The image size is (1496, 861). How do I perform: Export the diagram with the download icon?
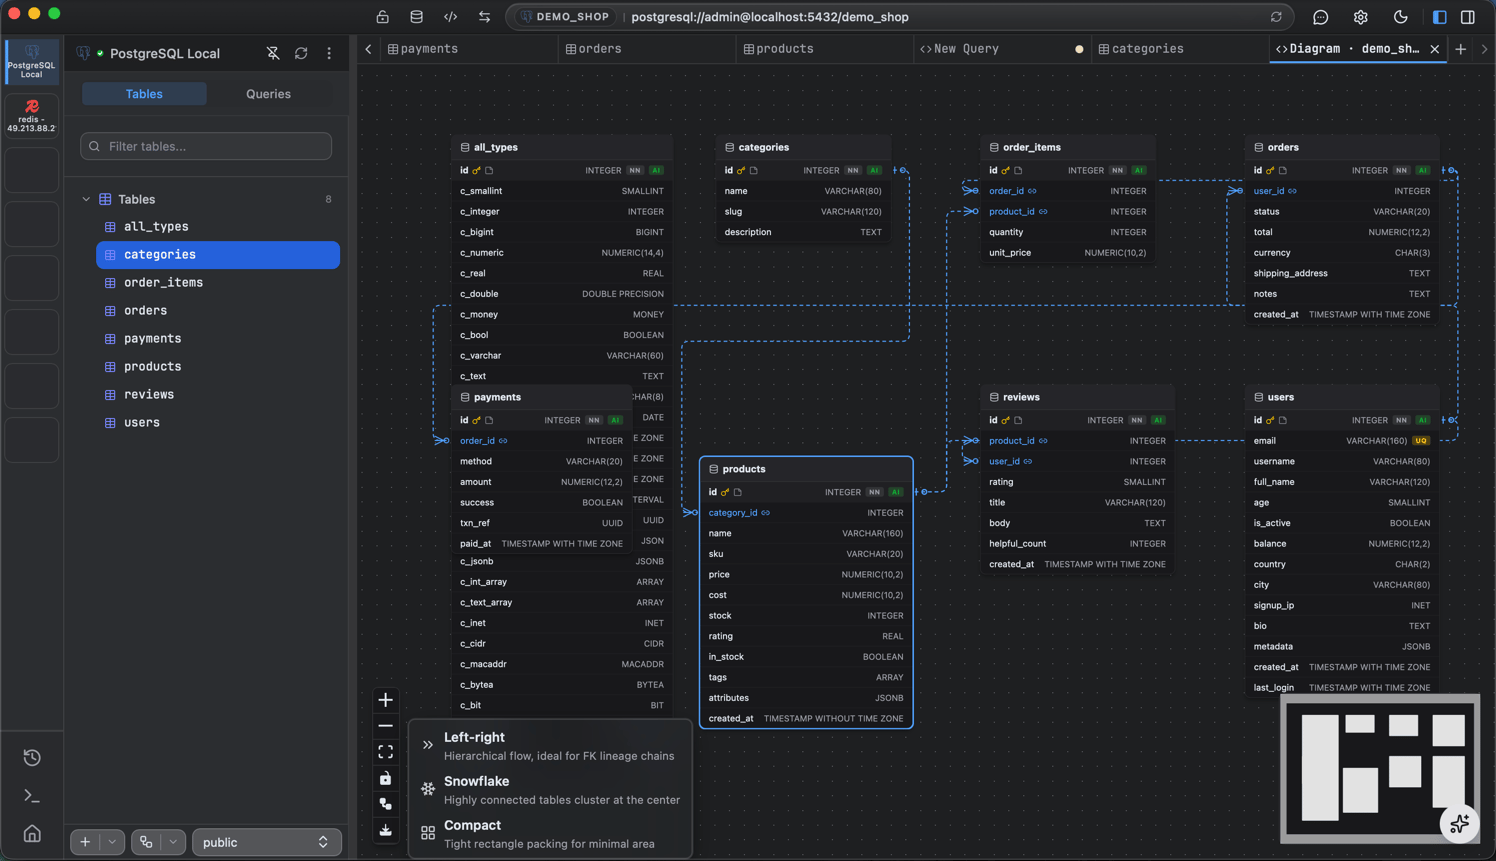pos(385,830)
